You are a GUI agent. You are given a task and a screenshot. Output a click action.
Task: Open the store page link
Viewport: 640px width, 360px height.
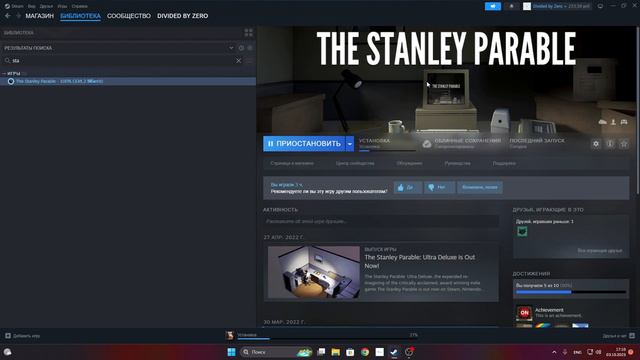click(x=292, y=163)
